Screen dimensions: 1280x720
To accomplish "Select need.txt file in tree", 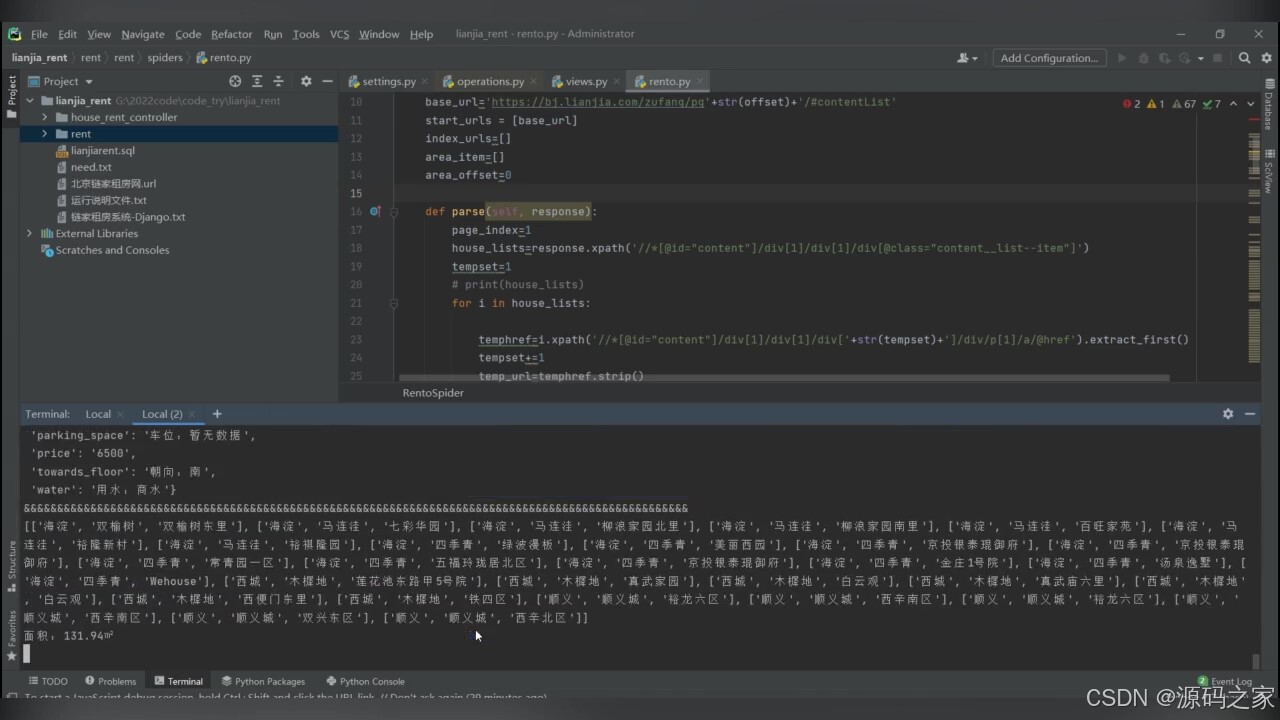I will (x=91, y=167).
